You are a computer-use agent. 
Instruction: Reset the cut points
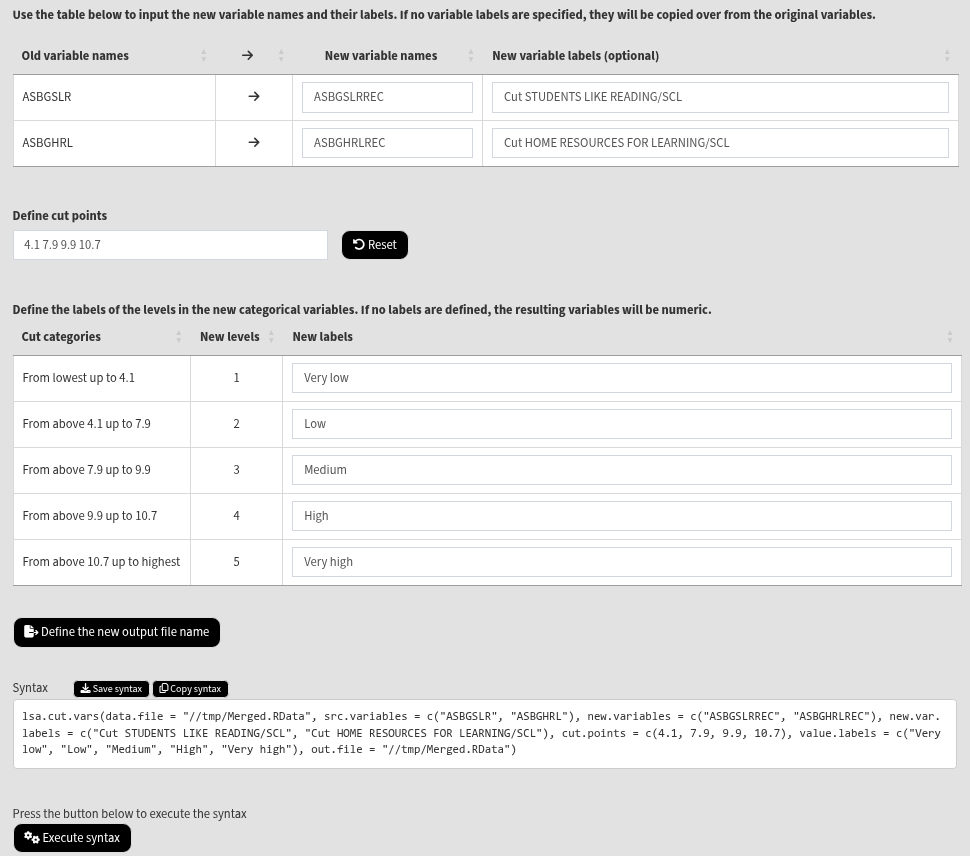[375, 245]
